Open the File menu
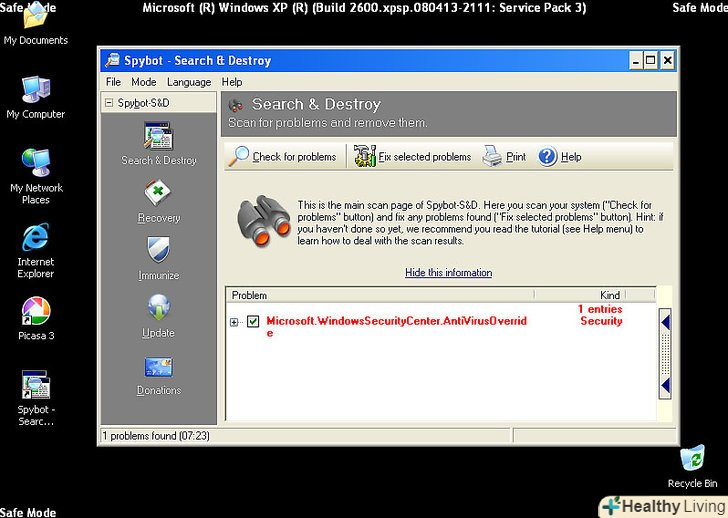The width and height of the screenshot is (728, 518). [113, 82]
